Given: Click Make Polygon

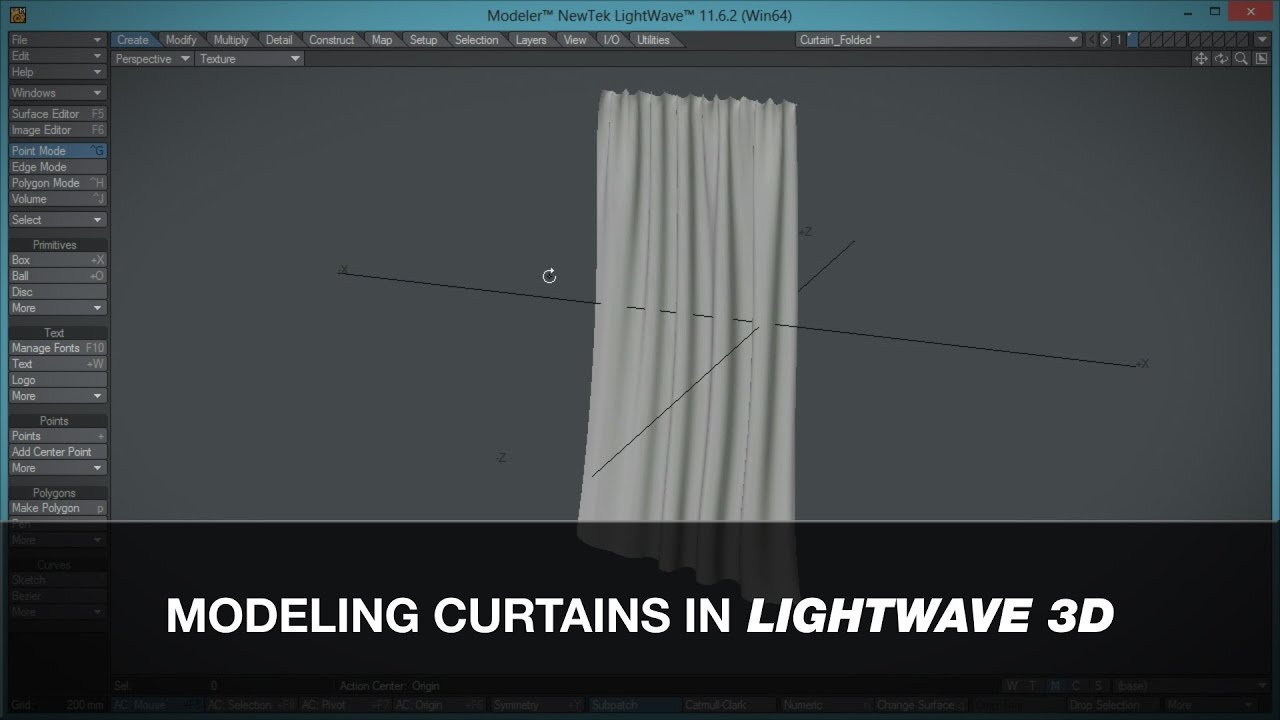Looking at the screenshot, I should coord(57,508).
